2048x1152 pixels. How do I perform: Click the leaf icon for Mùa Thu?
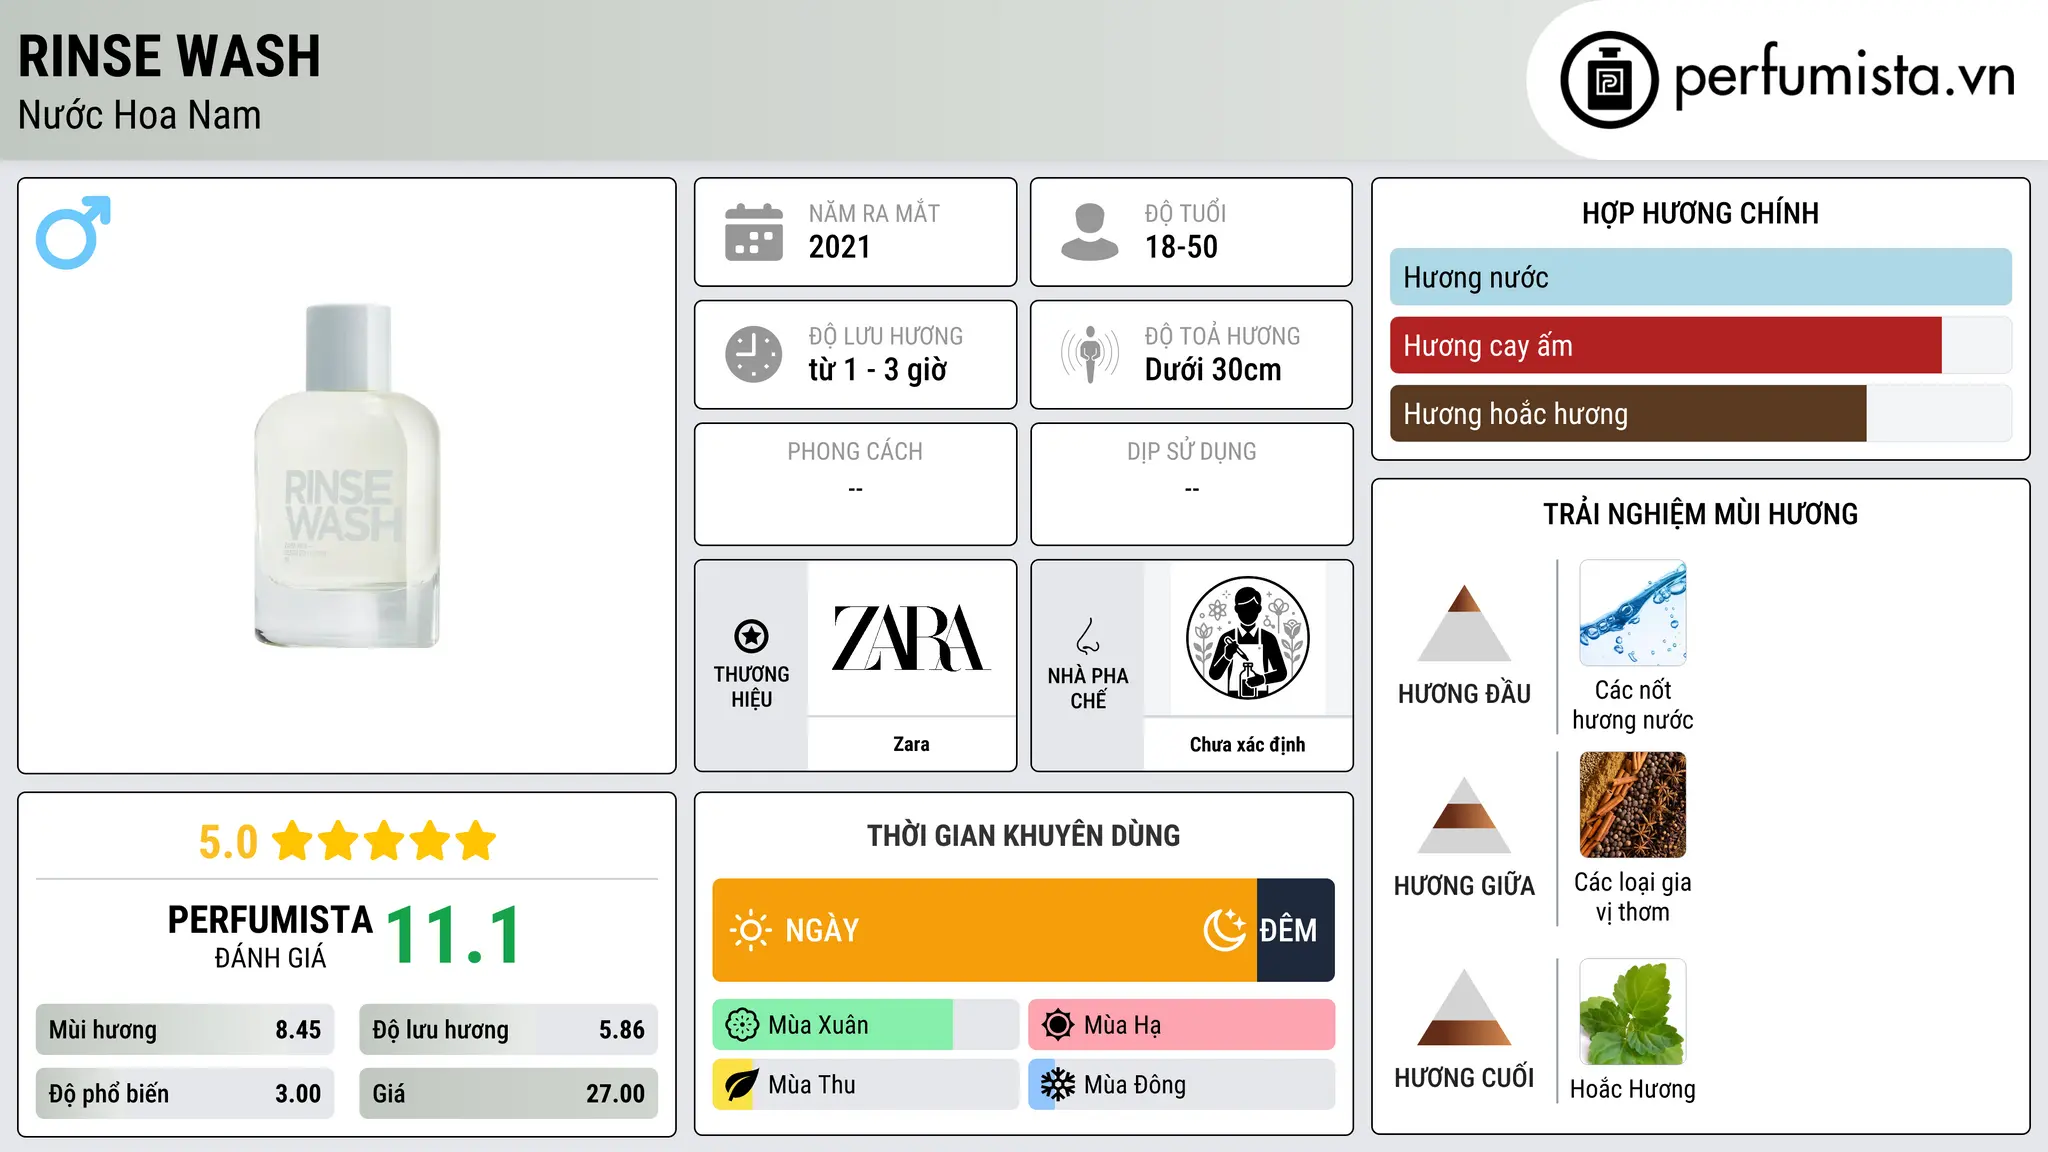click(x=742, y=1085)
